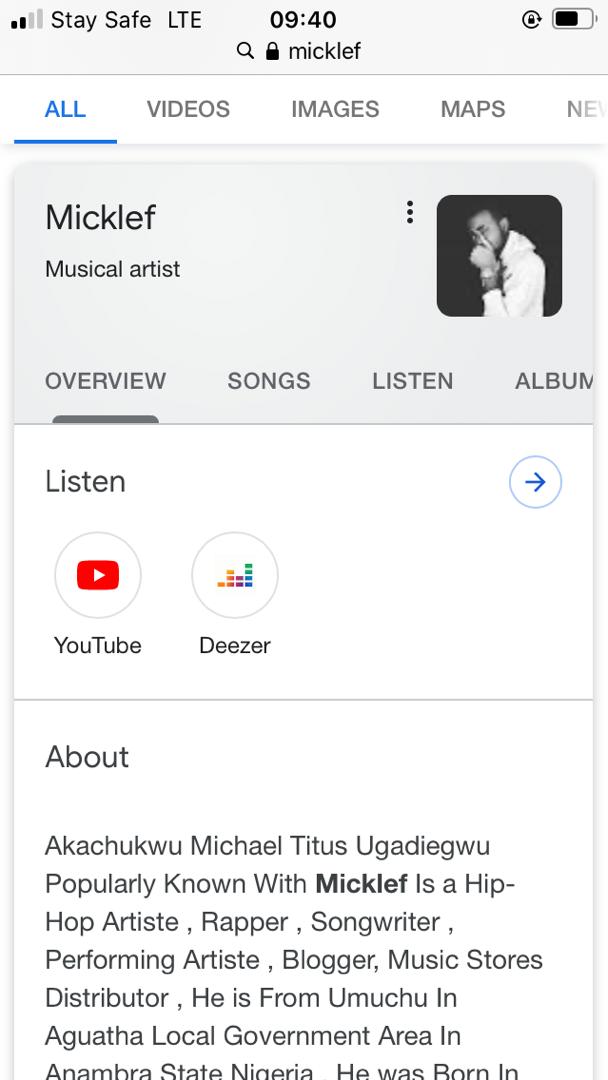Open the MAPS search tab
This screenshot has height=1080, width=608.
[x=472, y=109]
